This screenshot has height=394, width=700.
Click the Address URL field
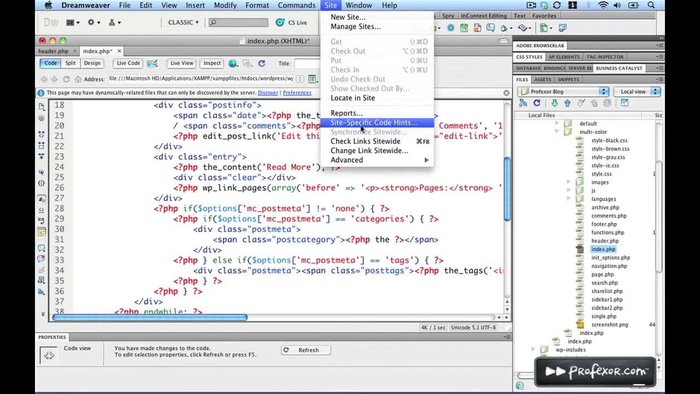coord(201,79)
